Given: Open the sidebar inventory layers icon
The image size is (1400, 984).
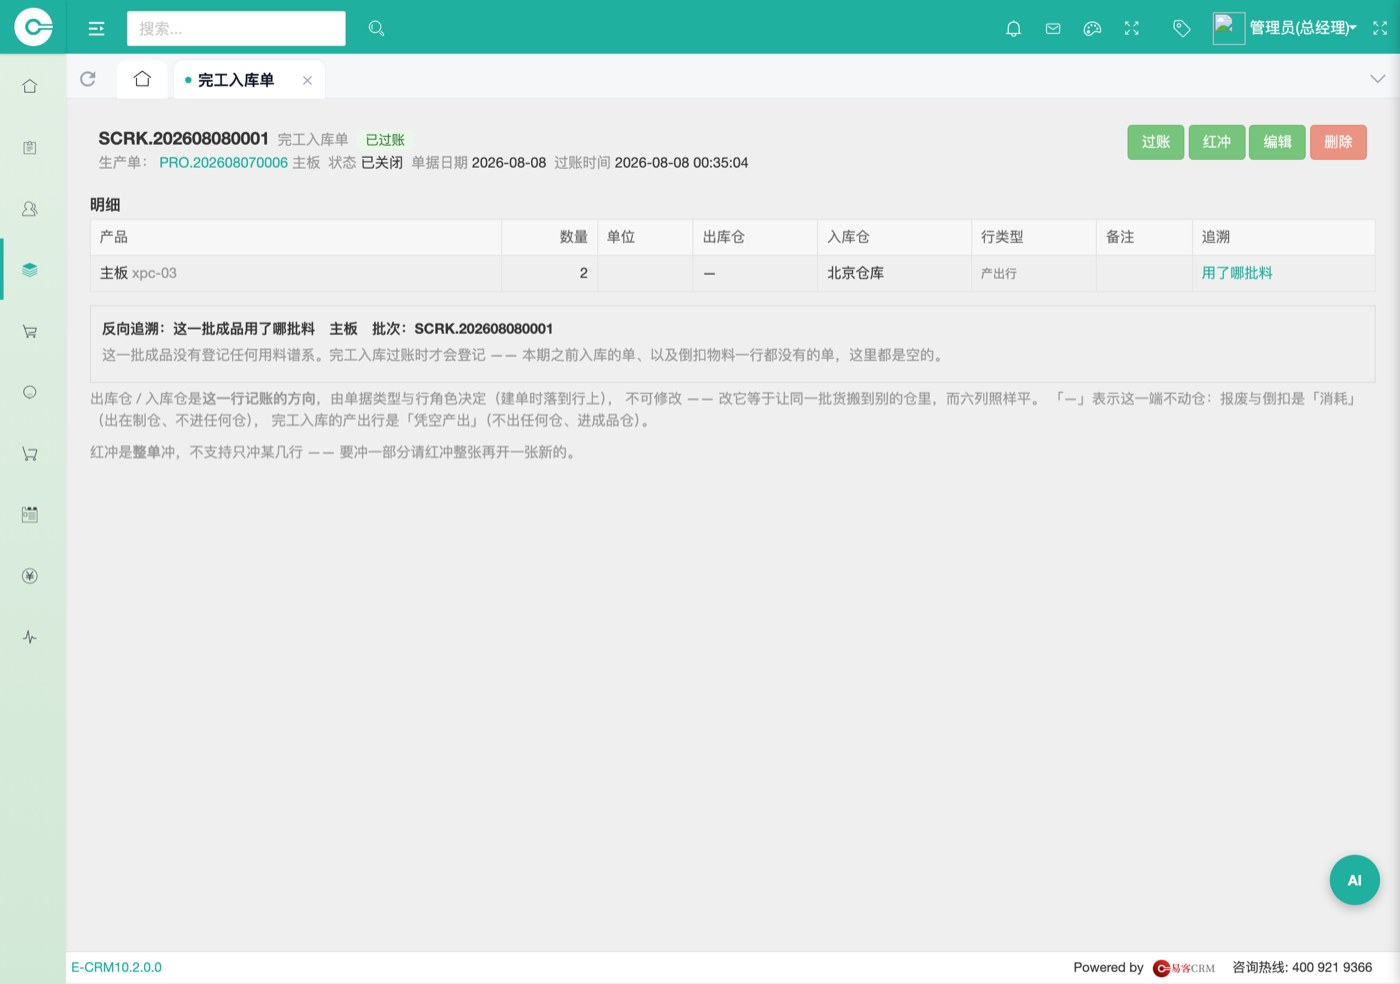Looking at the screenshot, I should (30, 270).
